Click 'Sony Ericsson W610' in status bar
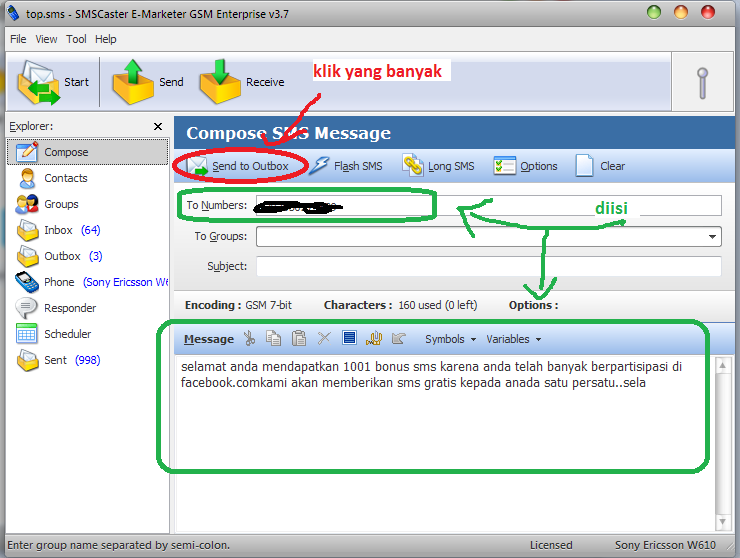 (665, 545)
